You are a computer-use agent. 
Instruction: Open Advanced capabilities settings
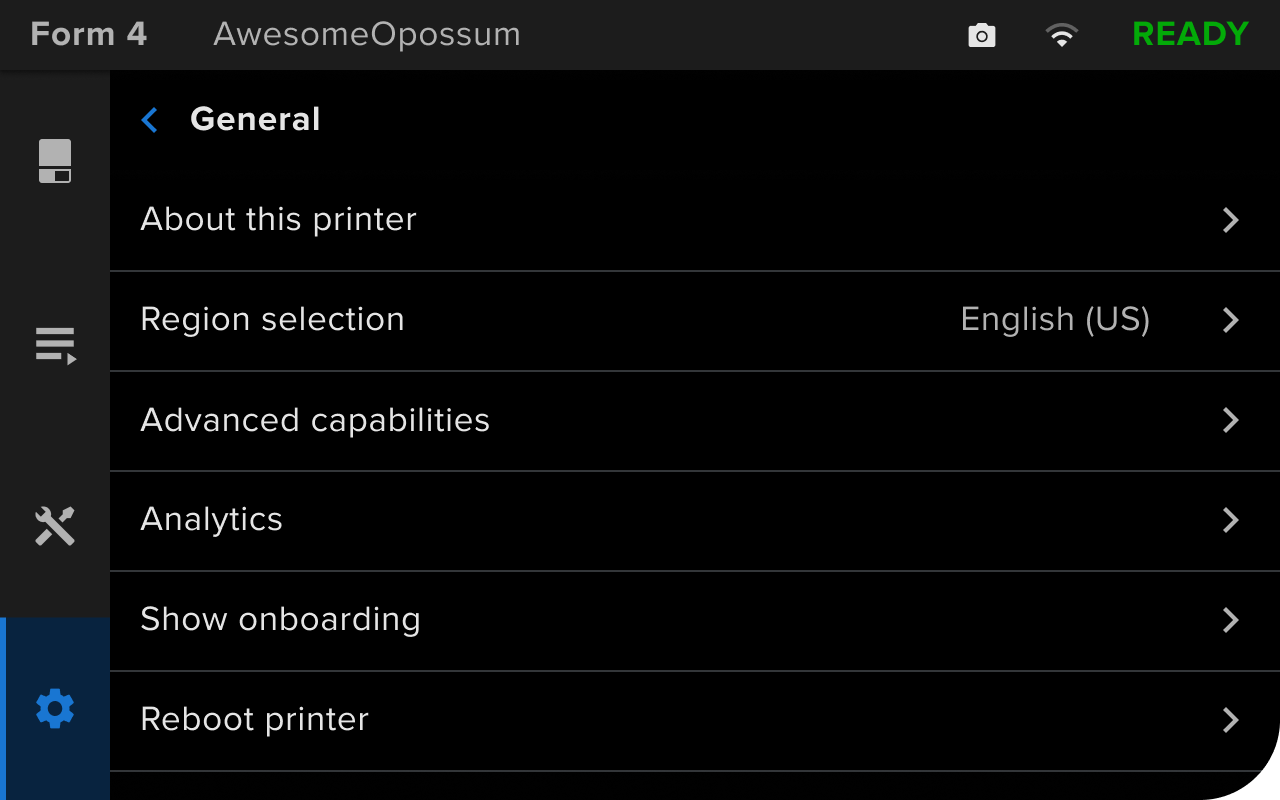[315, 420]
